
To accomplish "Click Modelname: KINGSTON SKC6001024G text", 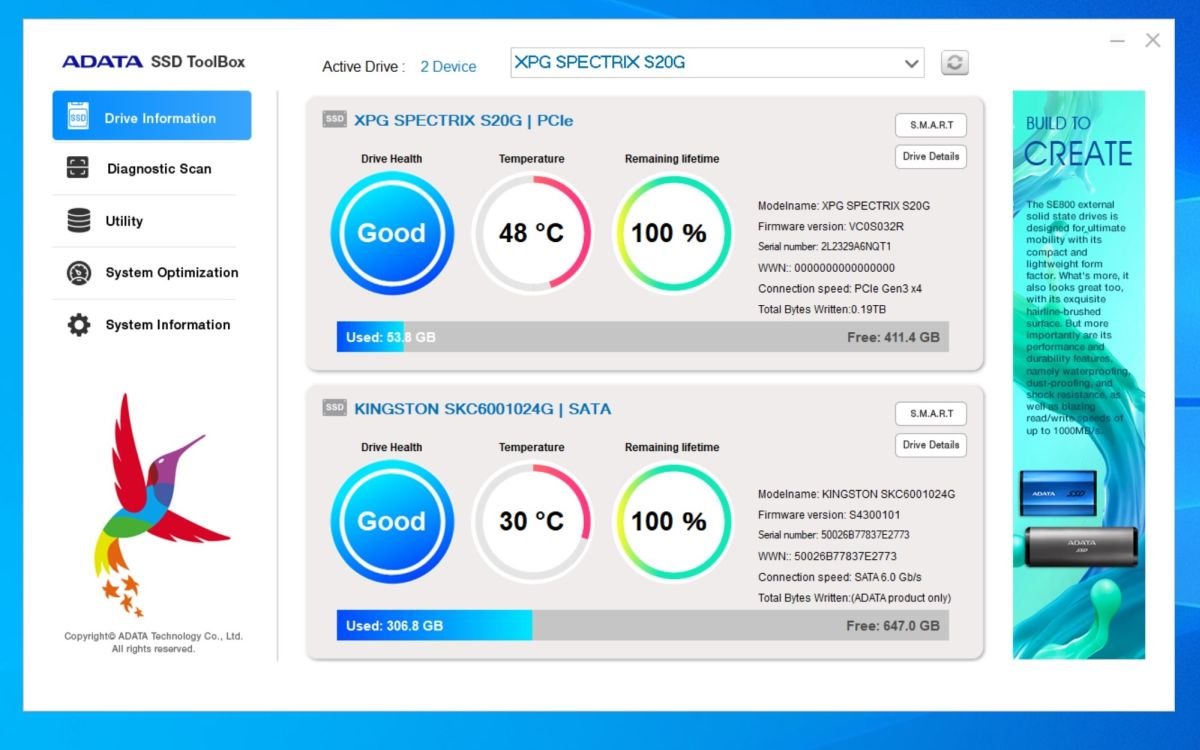I will tap(857, 494).
